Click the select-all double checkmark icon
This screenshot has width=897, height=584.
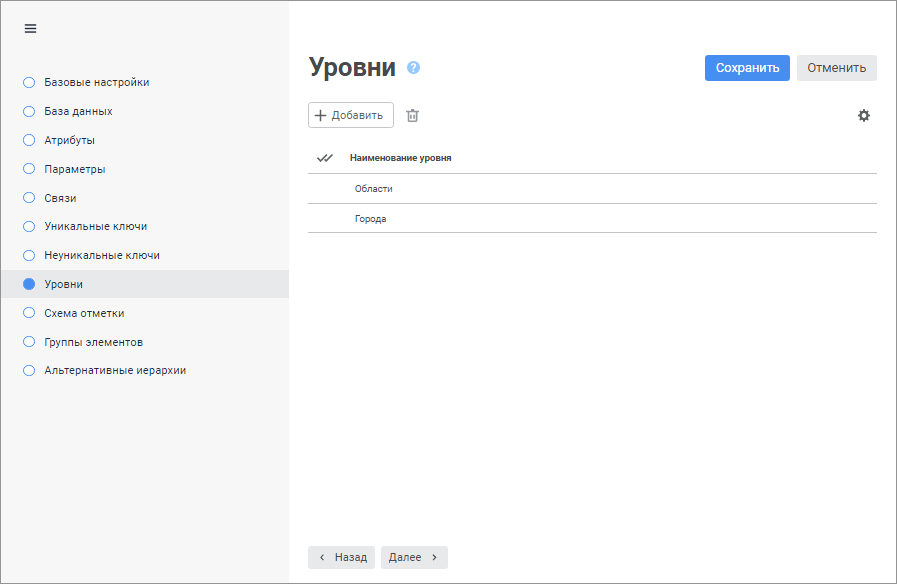[x=324, y=158]
